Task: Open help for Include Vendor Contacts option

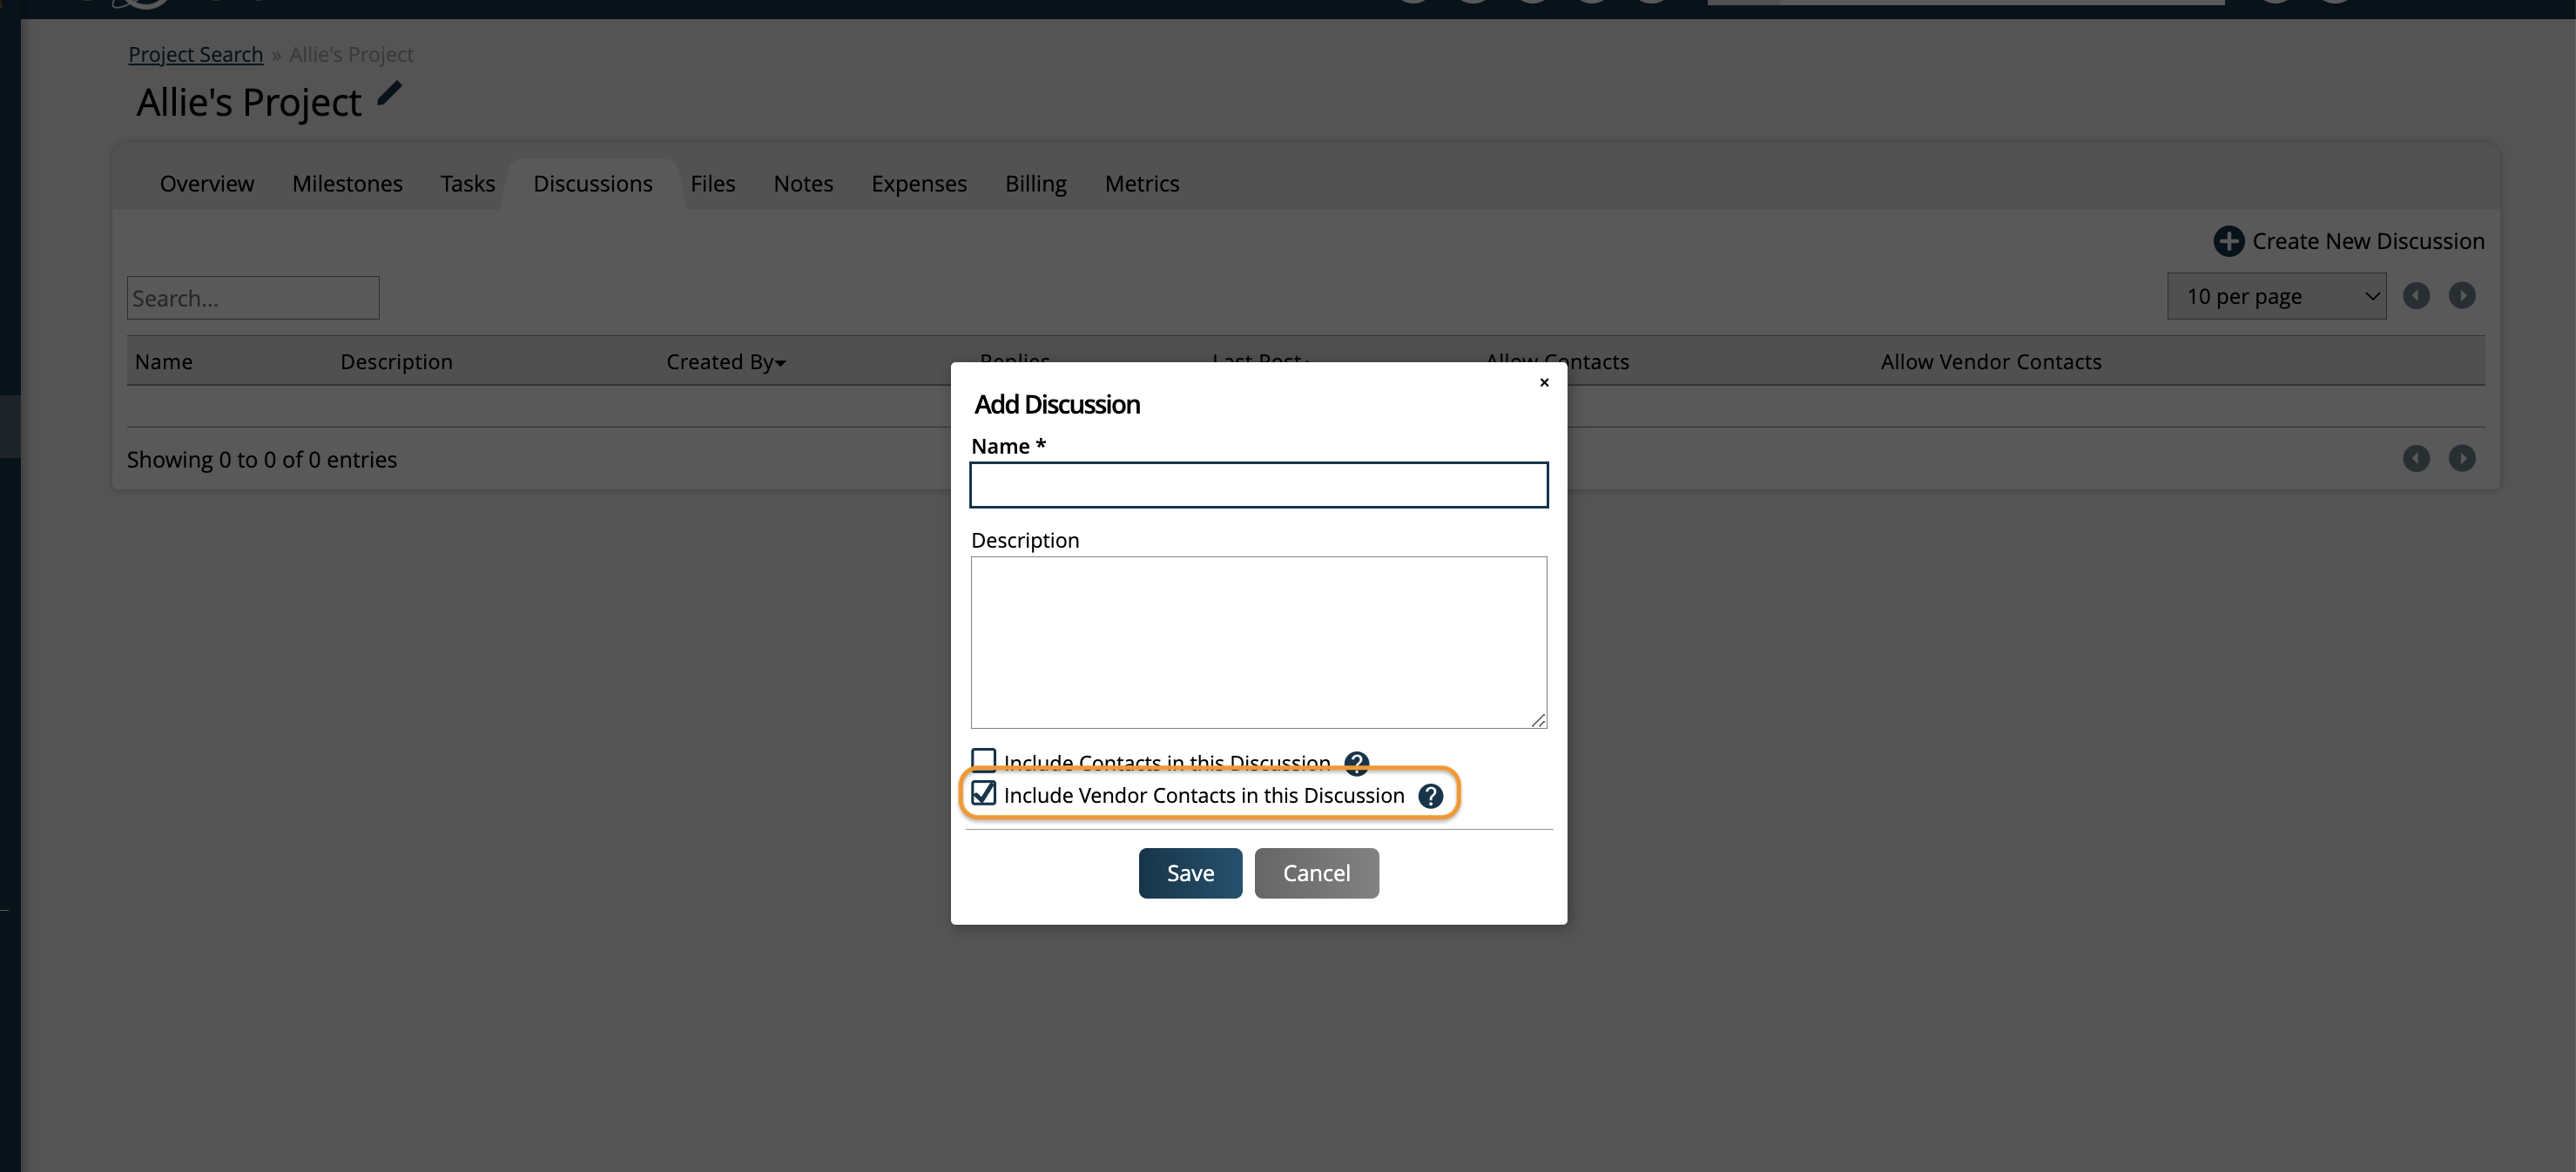Action: click(1431, 796)
